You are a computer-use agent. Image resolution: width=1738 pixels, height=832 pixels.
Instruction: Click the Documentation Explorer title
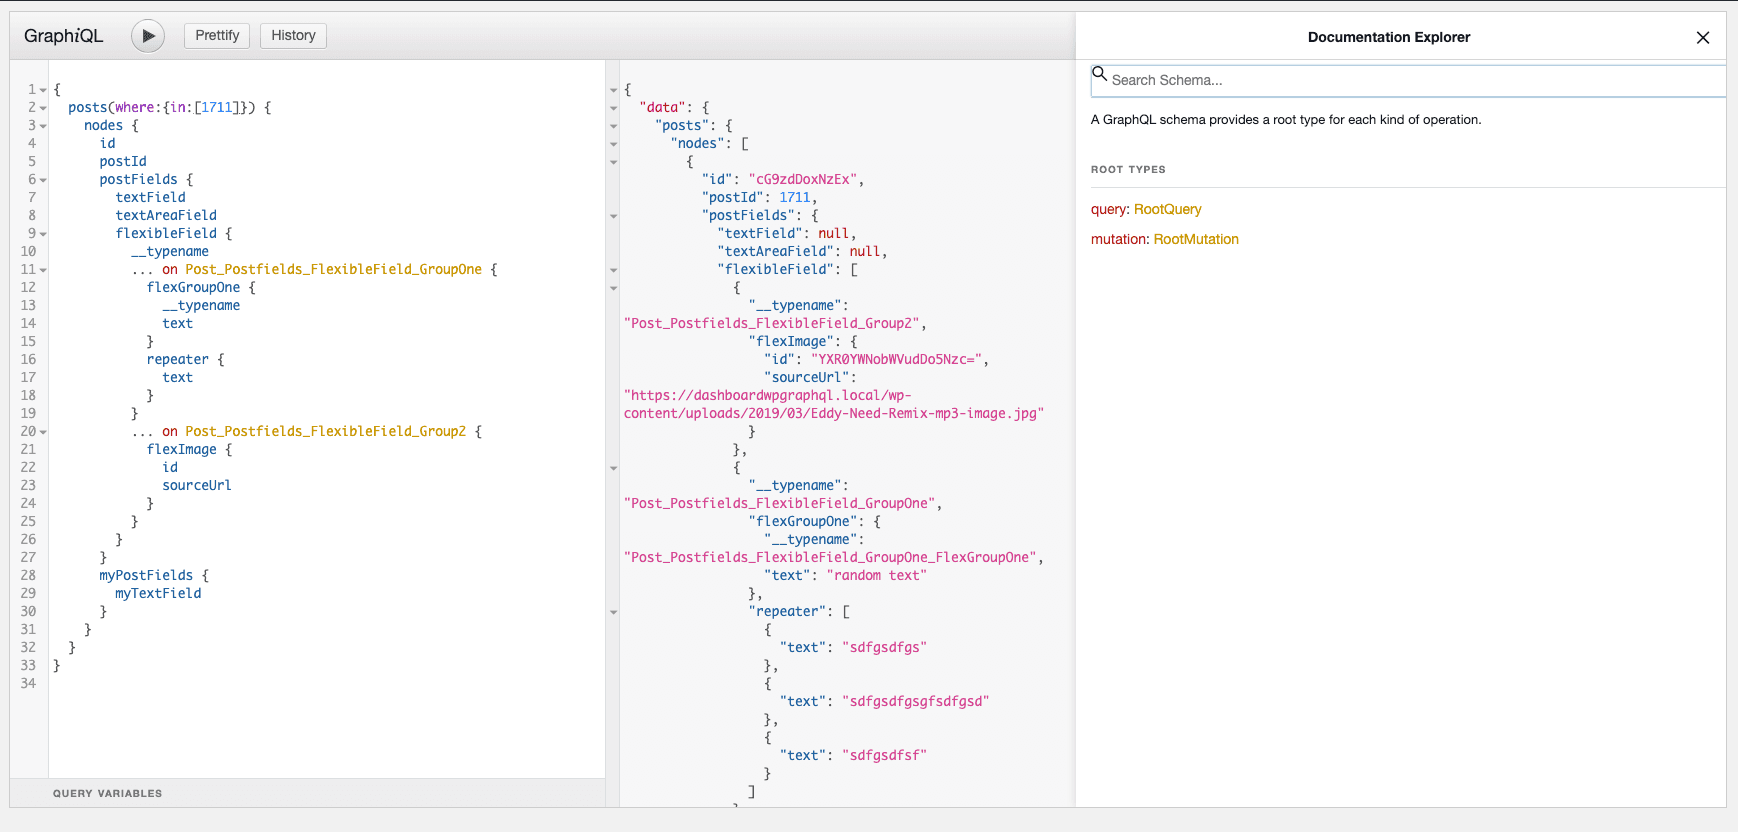(1389, 37)
